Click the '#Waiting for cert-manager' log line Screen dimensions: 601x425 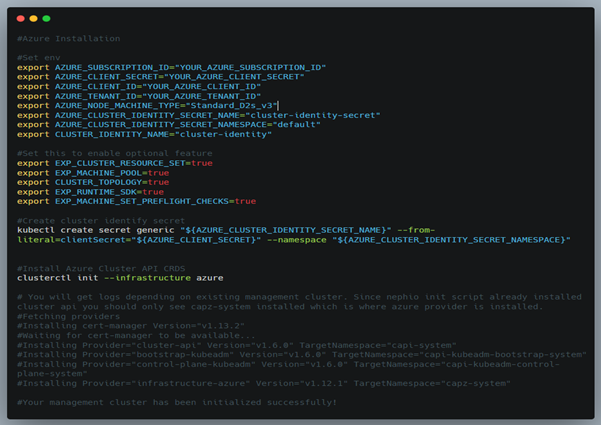[x=136, y=336]
